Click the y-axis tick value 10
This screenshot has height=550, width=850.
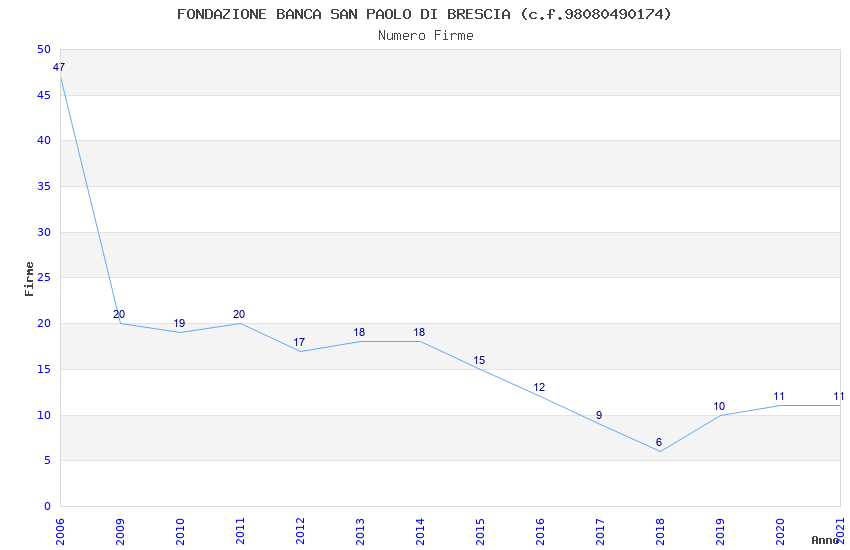click(44, 415)
